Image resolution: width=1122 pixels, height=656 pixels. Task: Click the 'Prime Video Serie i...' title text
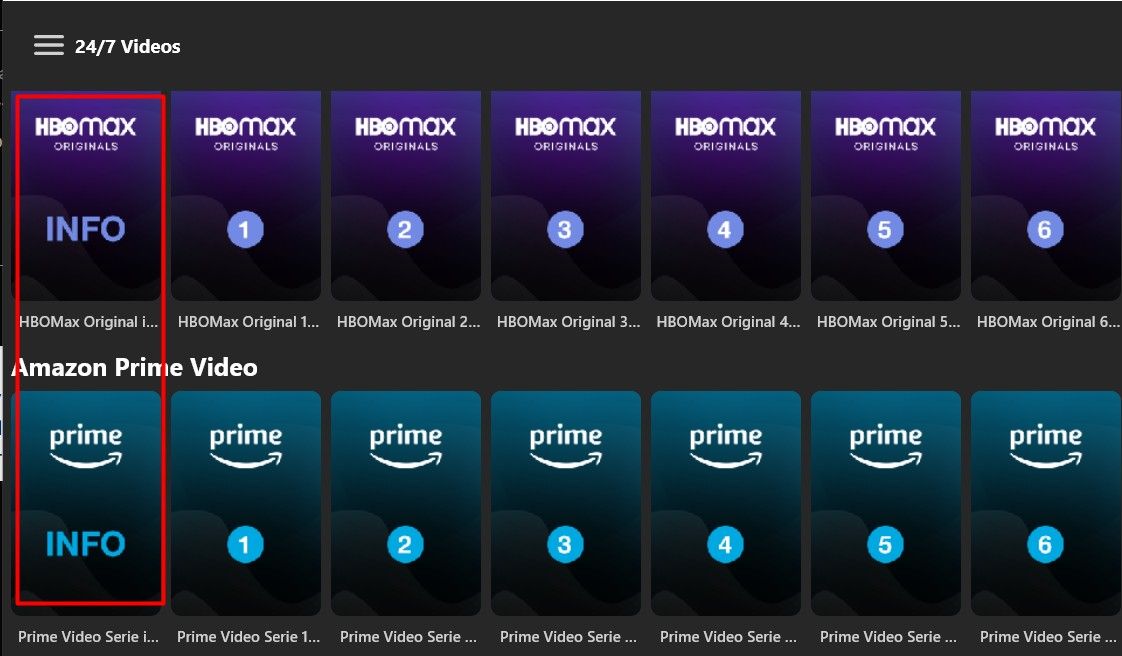[x=88, y=637]
